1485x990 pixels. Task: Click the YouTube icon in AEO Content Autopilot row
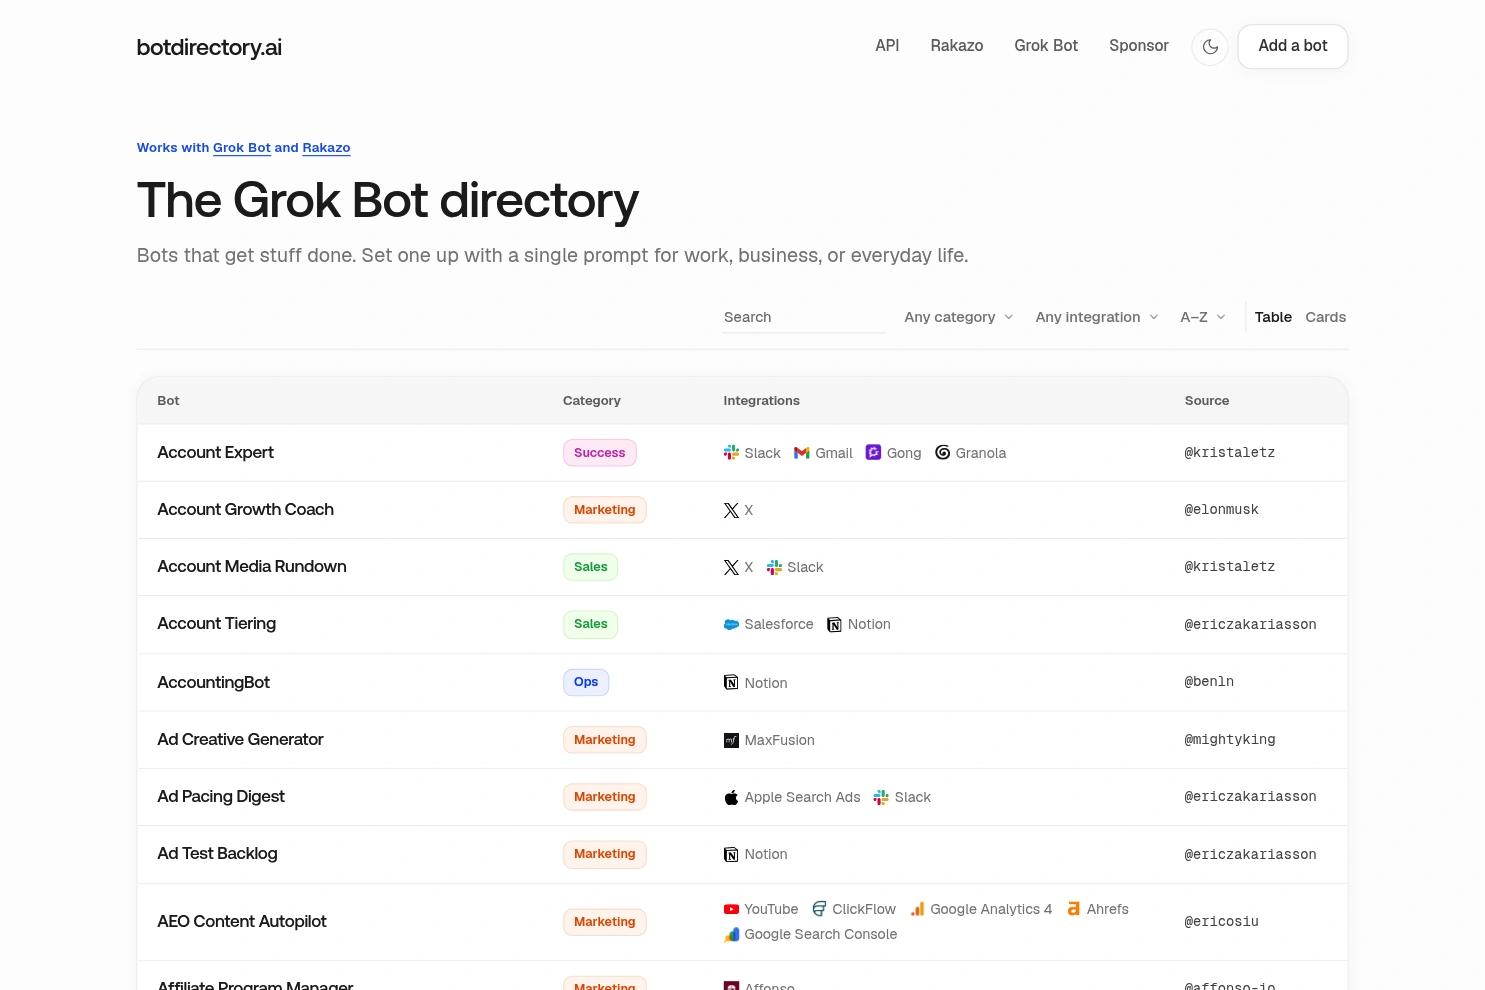731,909
